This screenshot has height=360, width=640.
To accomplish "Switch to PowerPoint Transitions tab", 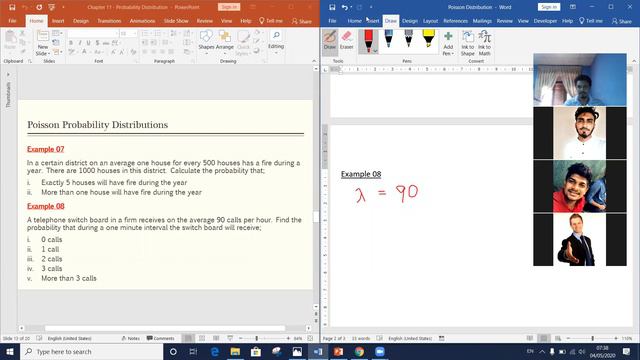I will [x=109, y=21].
